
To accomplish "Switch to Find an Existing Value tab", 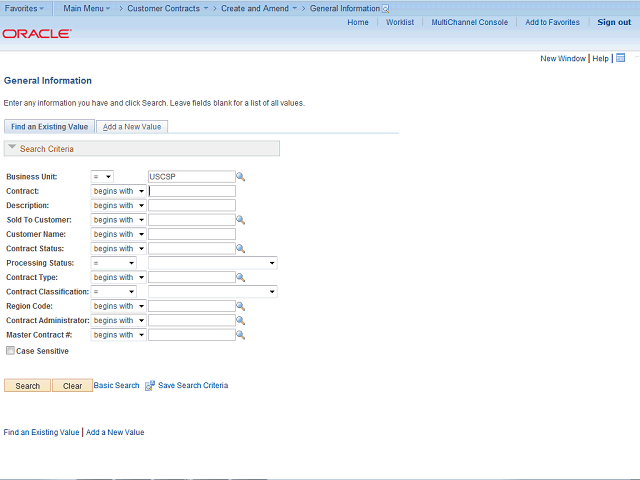I will click(x=49, y=127).
